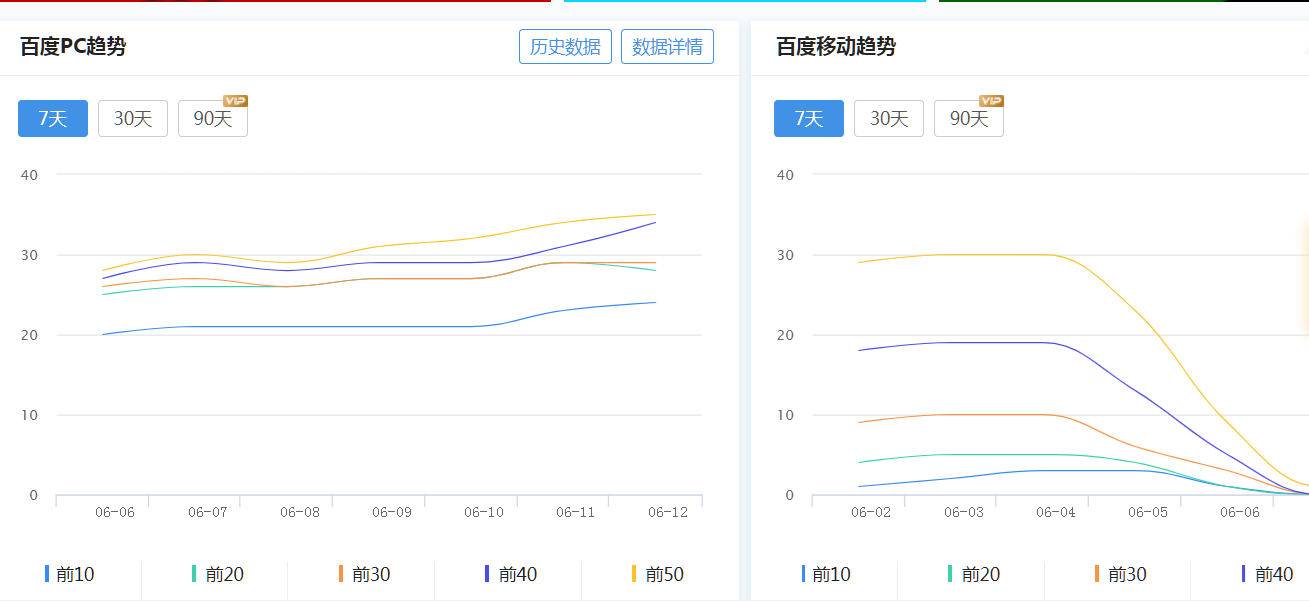Screen dimensions: 1309x601
Task: Open 历史数据 for Baidu PC trends
Action: point(565,46)
